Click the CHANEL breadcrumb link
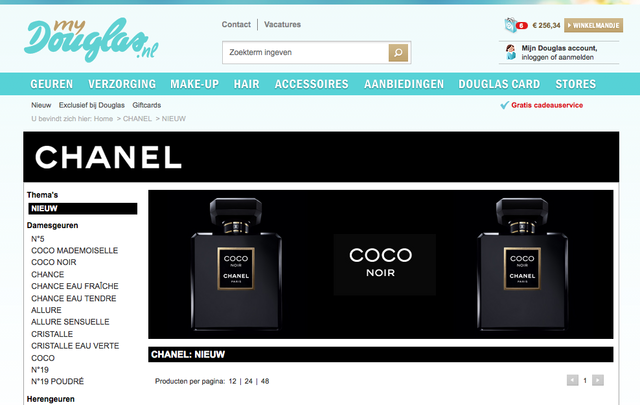 pyautogui.click(x=137, y=119)
